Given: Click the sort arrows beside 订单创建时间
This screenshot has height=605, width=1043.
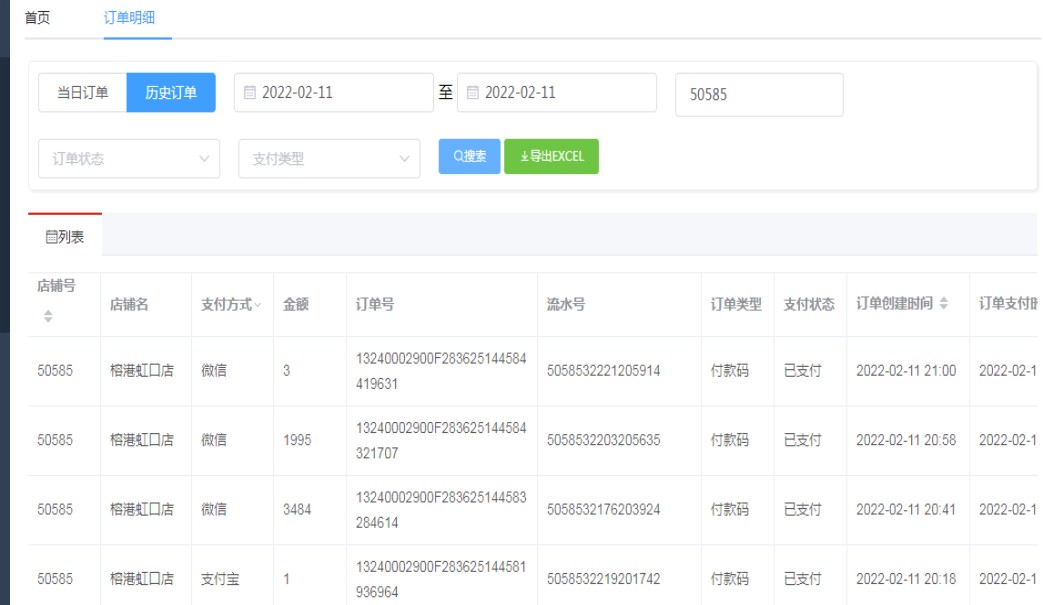Looking at the screenshot, I should tap(943, 304).
